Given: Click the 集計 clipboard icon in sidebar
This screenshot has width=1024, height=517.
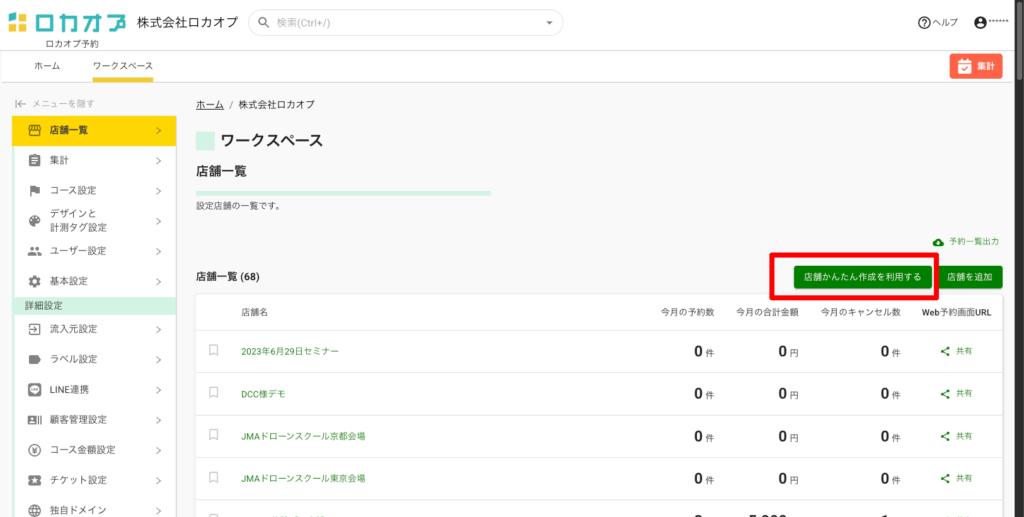Looking at the screenshot, I should click(35, 161).
